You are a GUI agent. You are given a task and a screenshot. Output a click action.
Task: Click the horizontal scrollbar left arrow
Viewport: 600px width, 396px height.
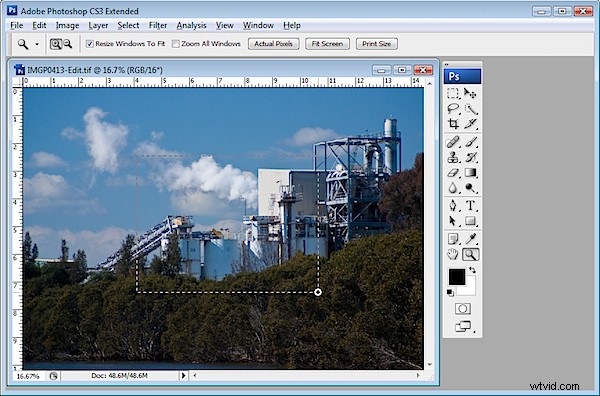point(195,376)
